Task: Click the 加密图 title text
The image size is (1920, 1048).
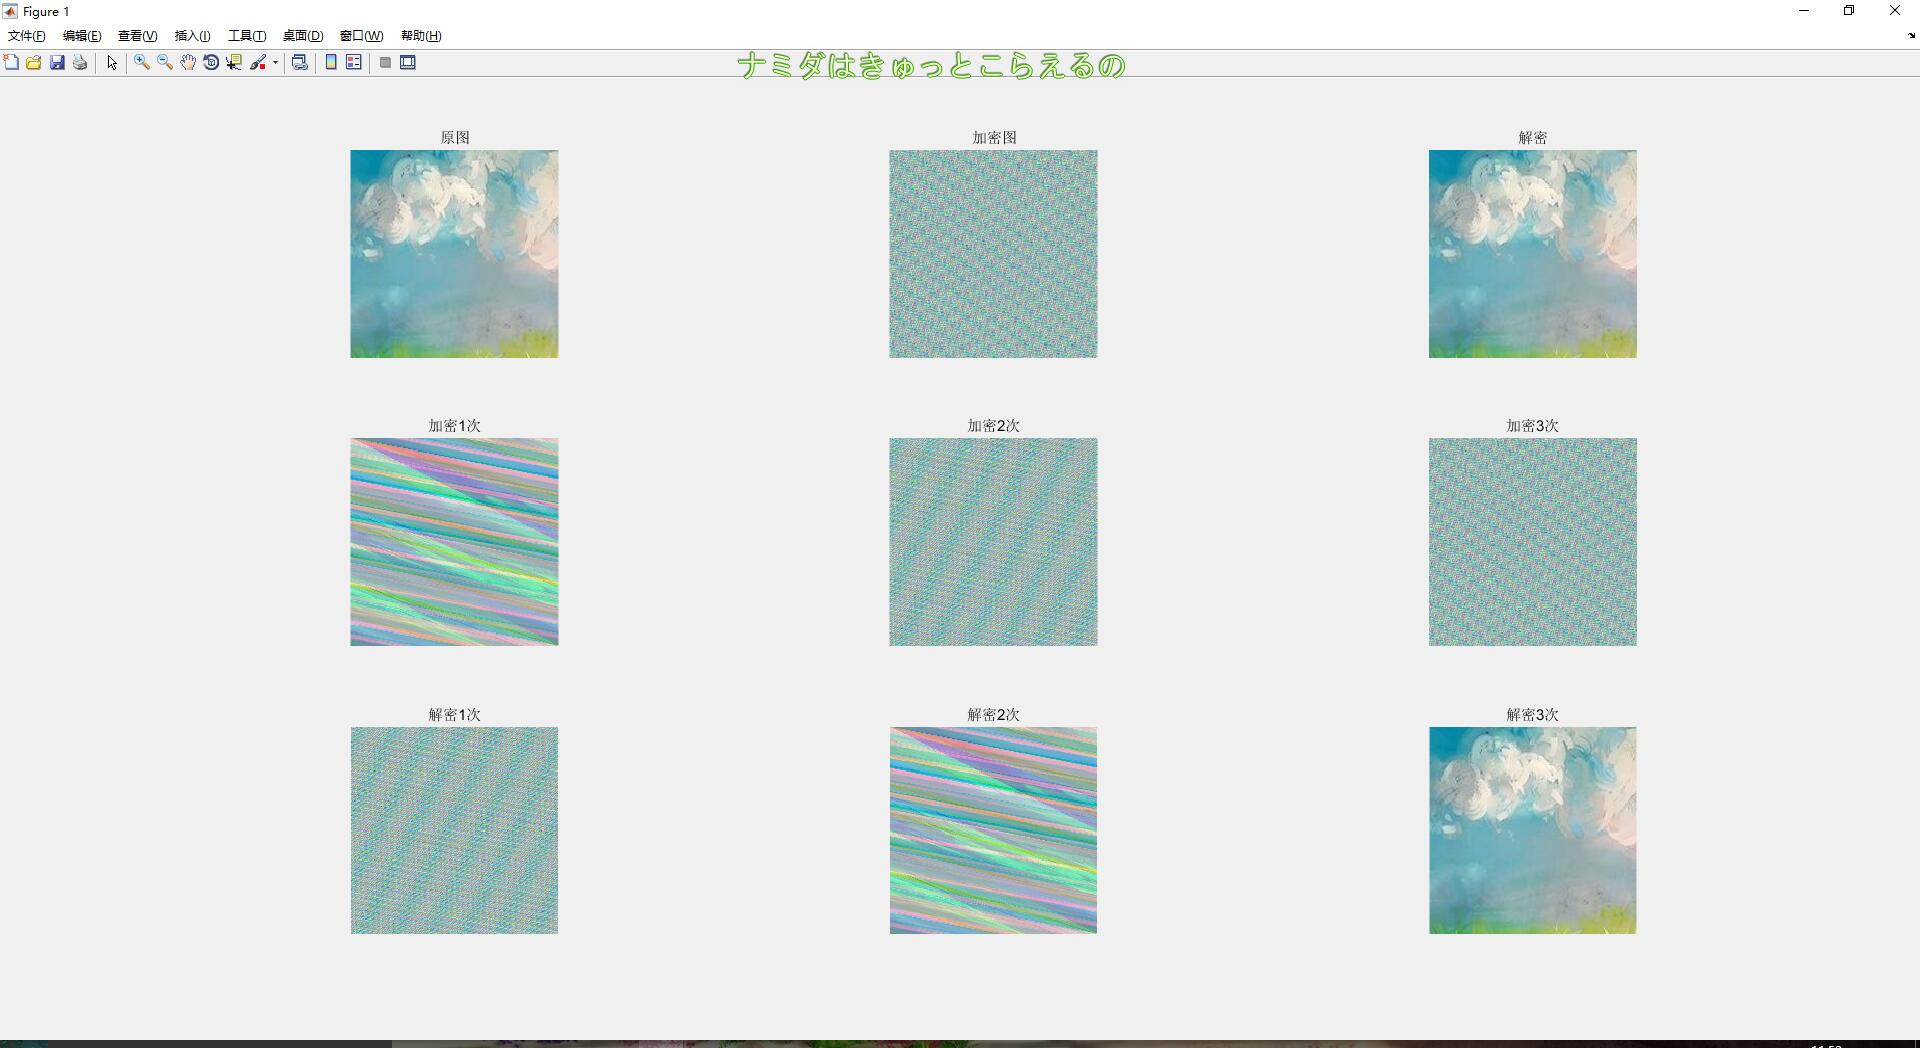Action: (x=994, y=138)
